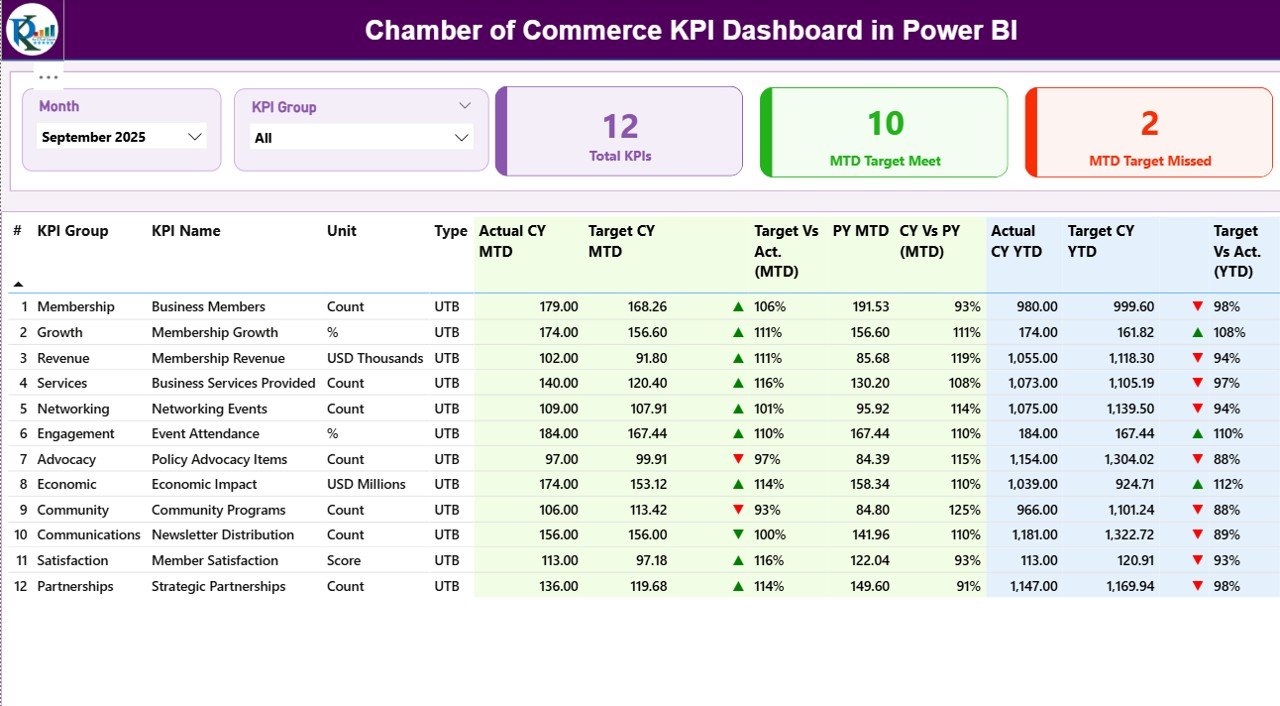Click the green up arrow on Membership Growth row
The image size is (1280, 706).
click(x=740, y=332)
